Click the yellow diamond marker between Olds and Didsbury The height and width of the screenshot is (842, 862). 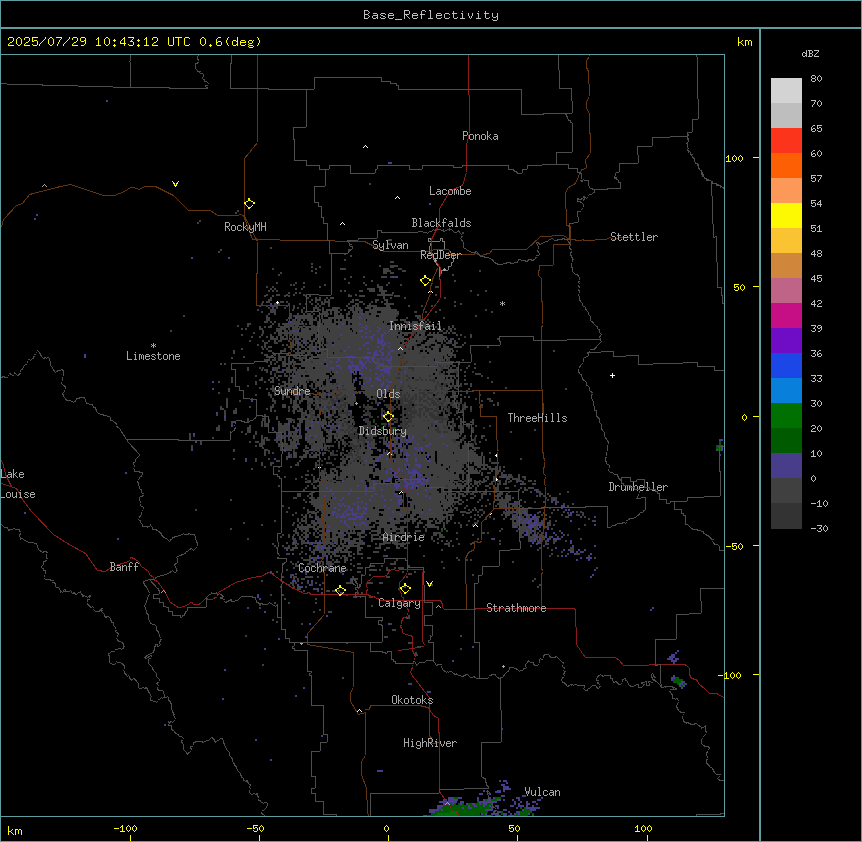[388, 417]
